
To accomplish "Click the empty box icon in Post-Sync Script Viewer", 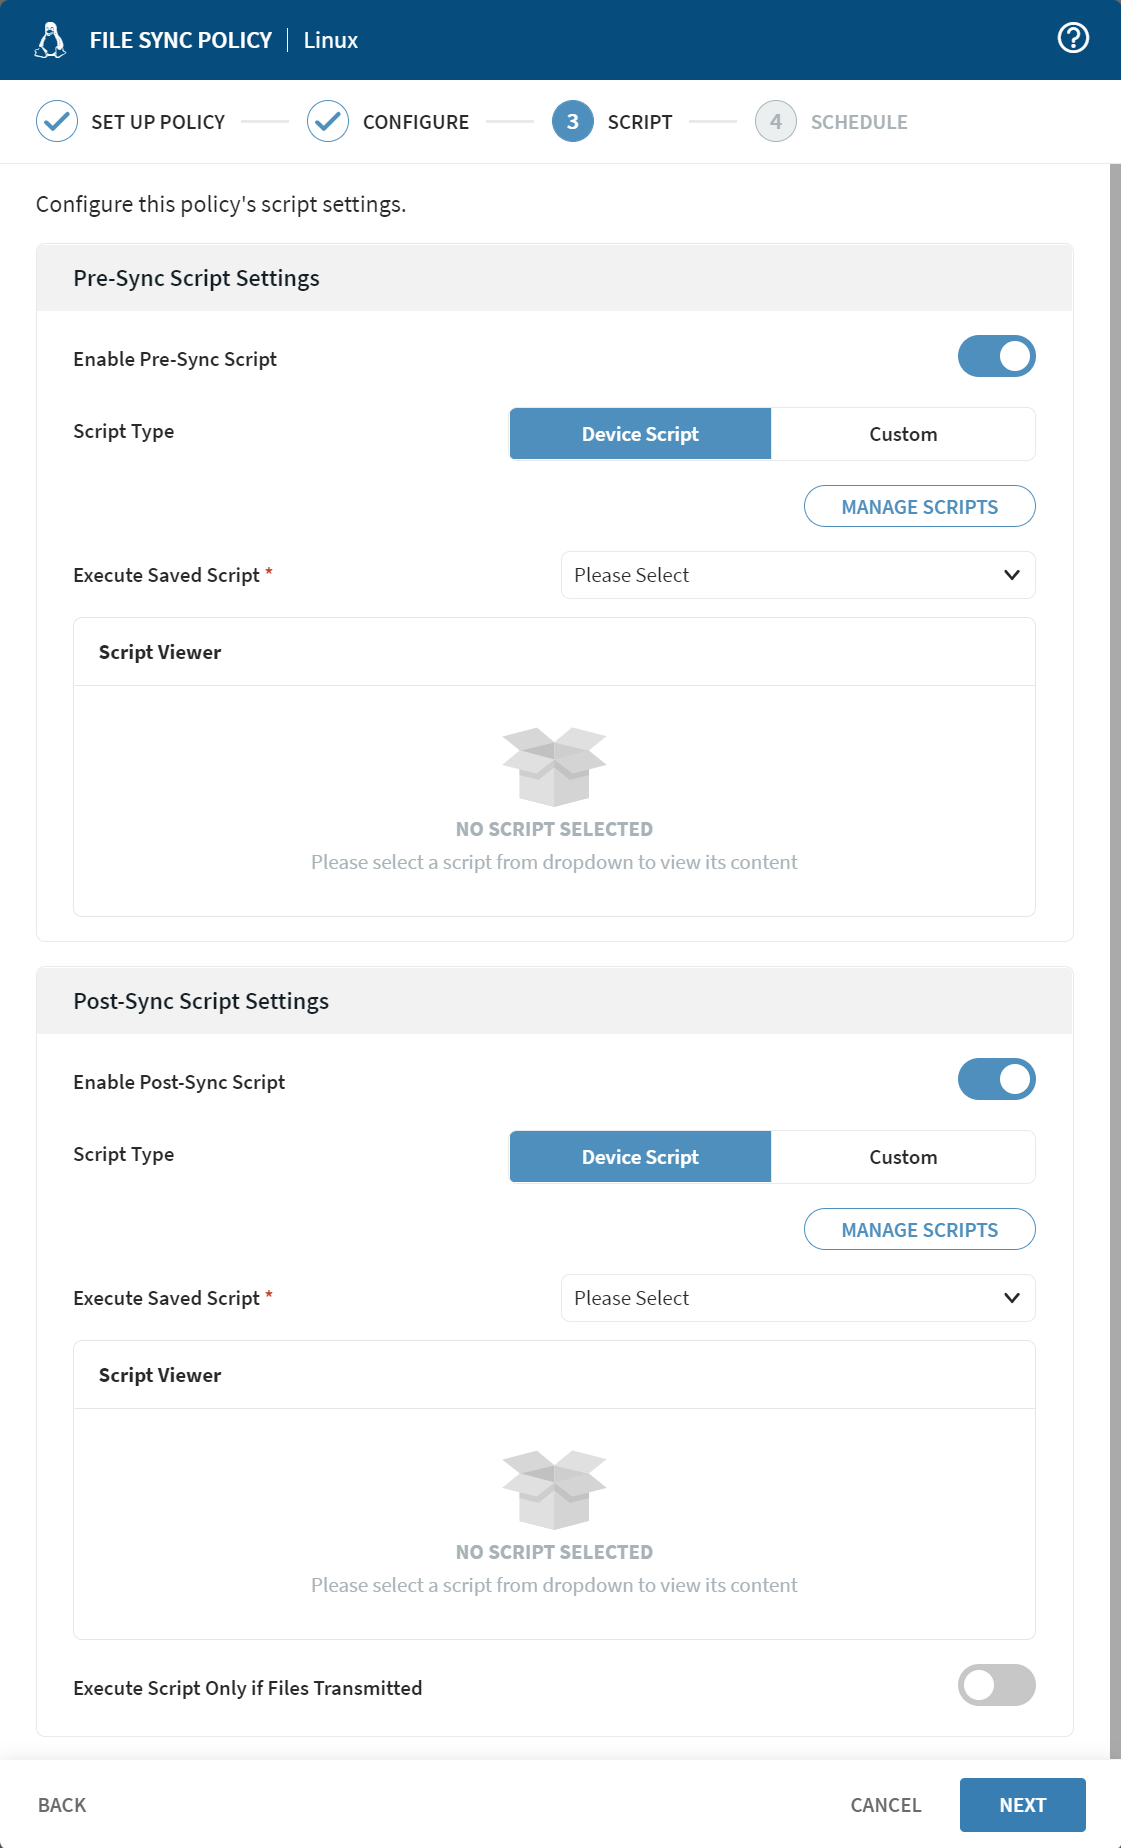I will click(554, 1489).
